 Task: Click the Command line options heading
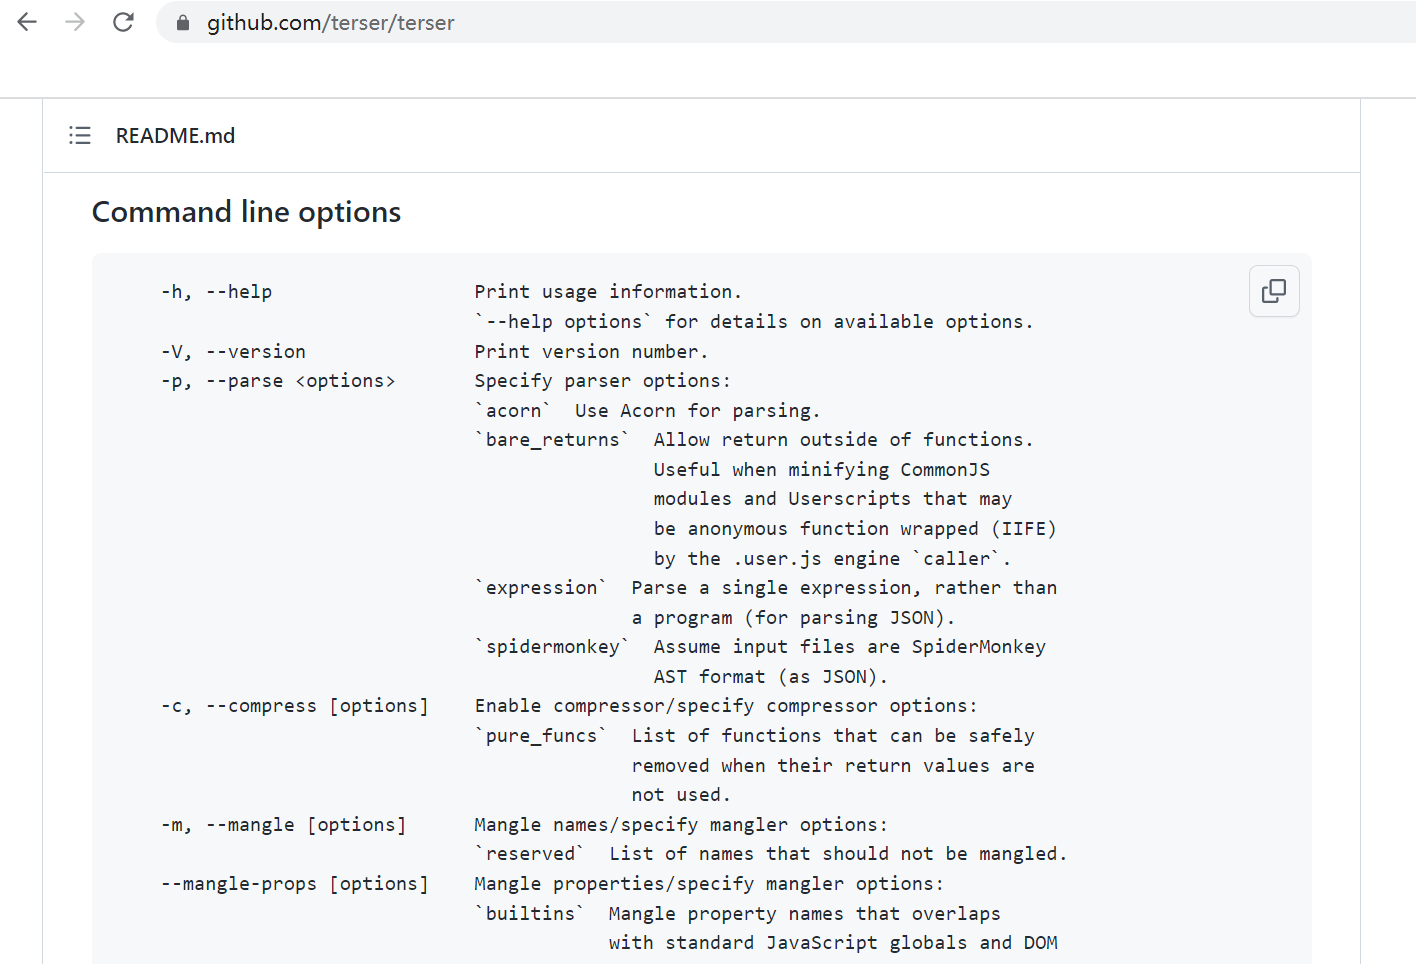(x=246, y=211)
